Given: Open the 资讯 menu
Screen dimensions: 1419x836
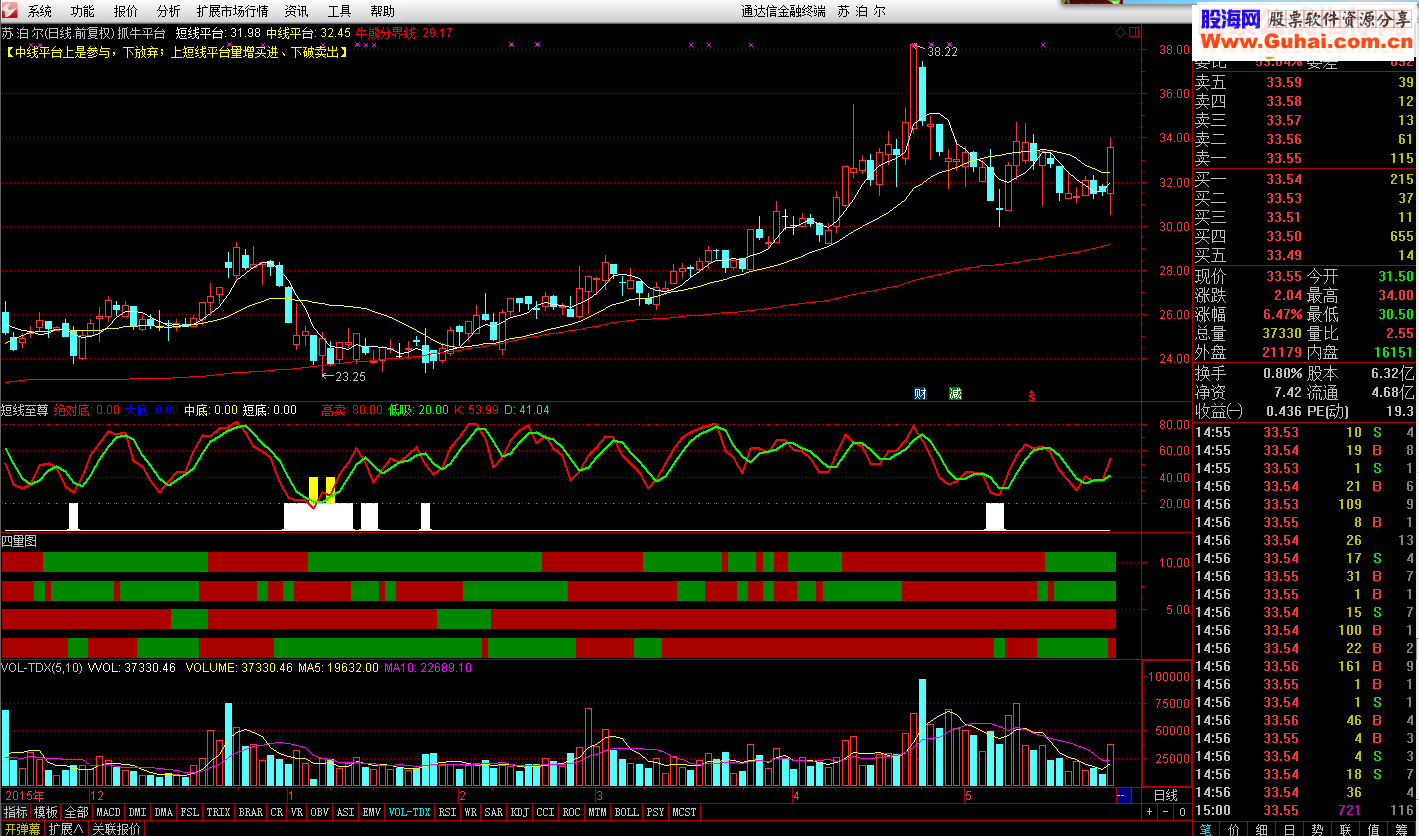Looking at the screenshot, I should (x=296, y=11).
